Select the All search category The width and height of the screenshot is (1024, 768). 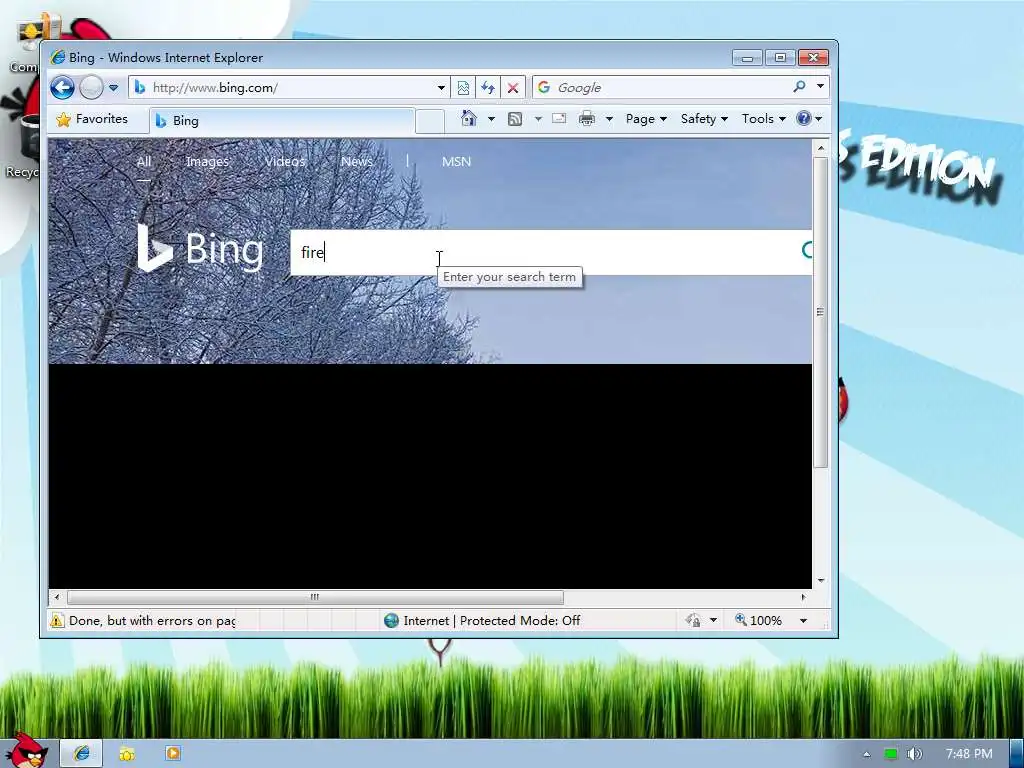[x=144, y=161]
